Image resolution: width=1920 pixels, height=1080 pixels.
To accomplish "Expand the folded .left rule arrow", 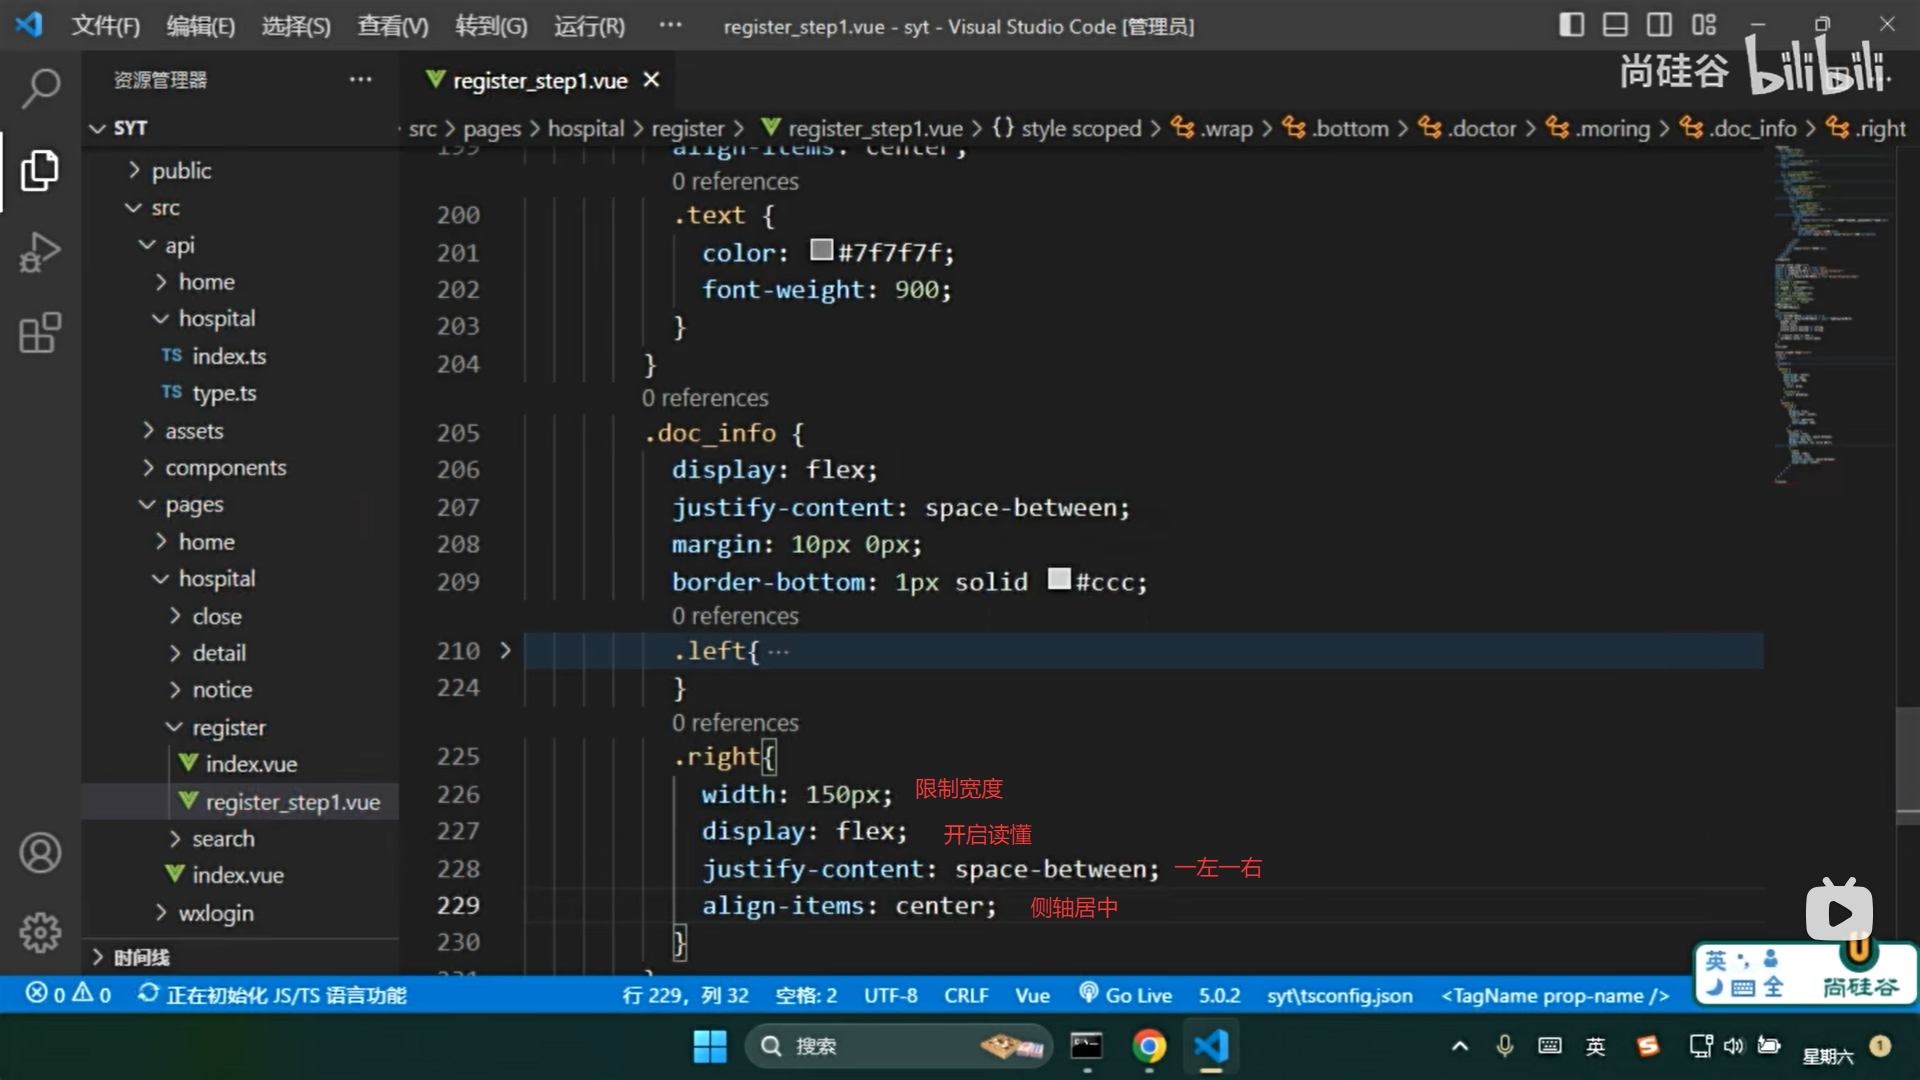I will pyautogui.click(x=505, y=651).
